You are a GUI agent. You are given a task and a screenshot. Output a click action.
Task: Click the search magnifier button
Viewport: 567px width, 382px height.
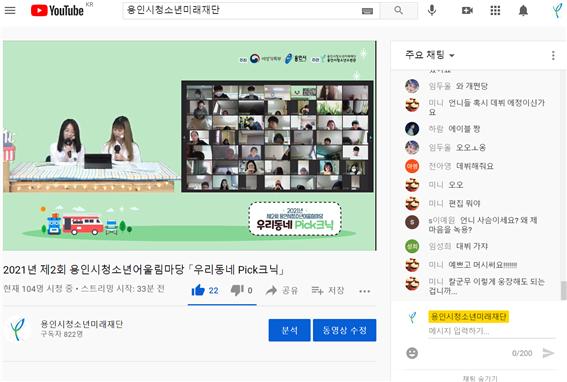click(398, 10)
